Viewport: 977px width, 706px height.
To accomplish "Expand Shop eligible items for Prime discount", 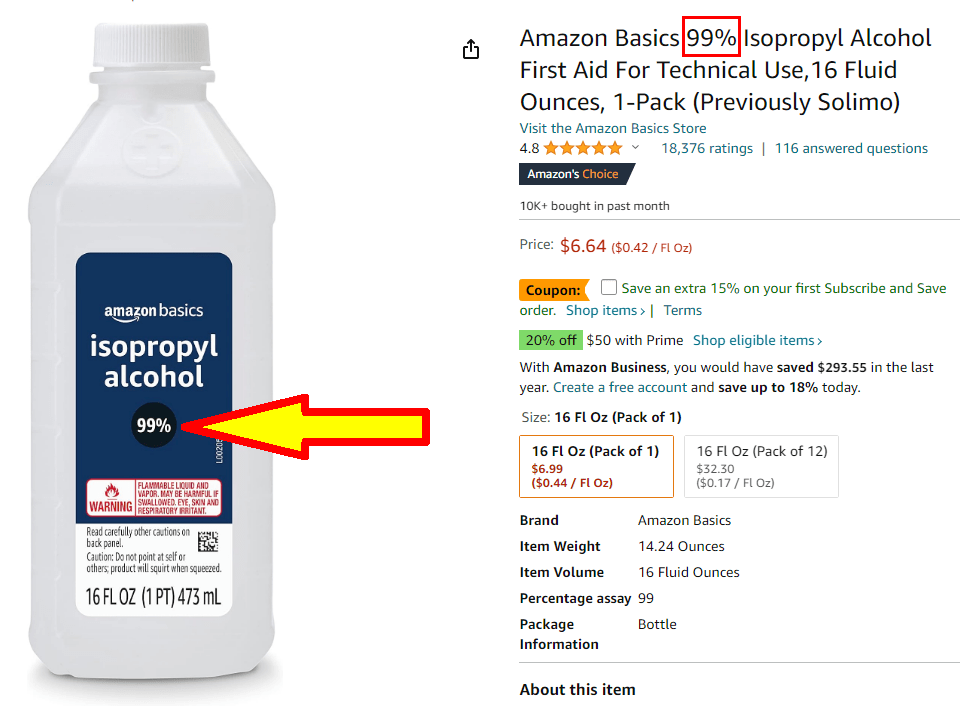I will pyautogui.click(x=758, y=340).
